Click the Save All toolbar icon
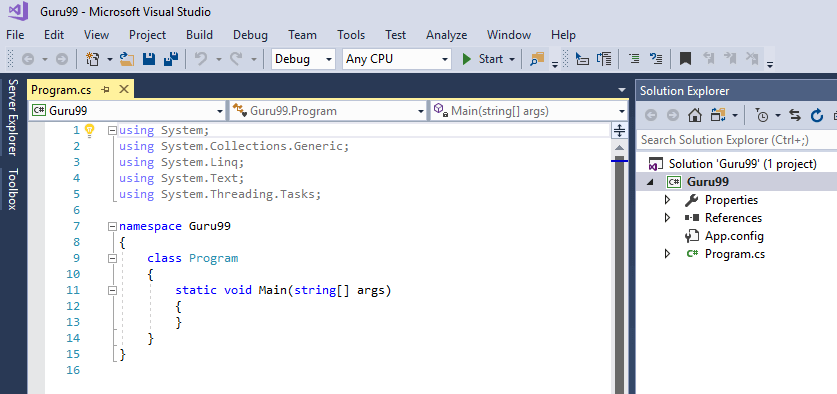This screenshot has height=394, width=837. point(171,59)
